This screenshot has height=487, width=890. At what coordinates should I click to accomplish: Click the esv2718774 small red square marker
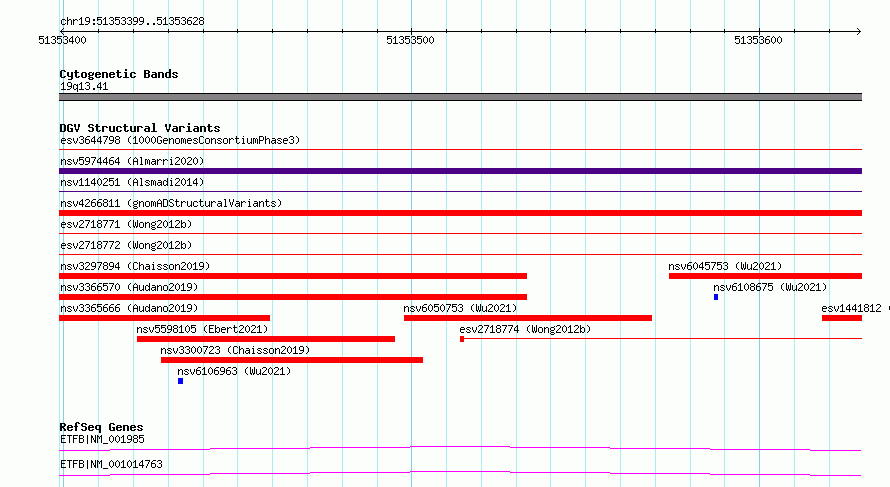click(462, 339)
